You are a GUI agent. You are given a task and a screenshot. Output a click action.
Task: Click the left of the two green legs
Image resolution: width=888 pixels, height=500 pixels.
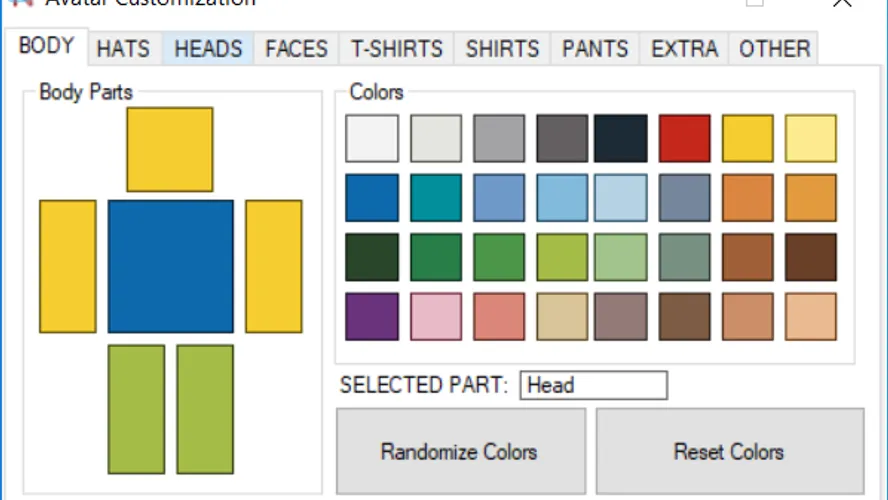[x=136, y=409]
